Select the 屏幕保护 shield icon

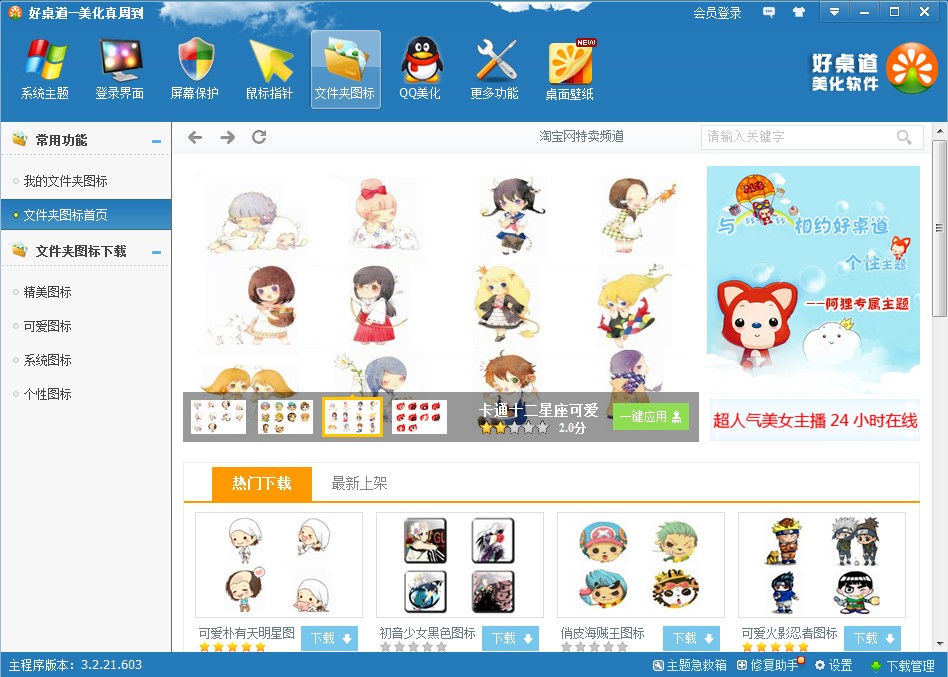point(194,69)
